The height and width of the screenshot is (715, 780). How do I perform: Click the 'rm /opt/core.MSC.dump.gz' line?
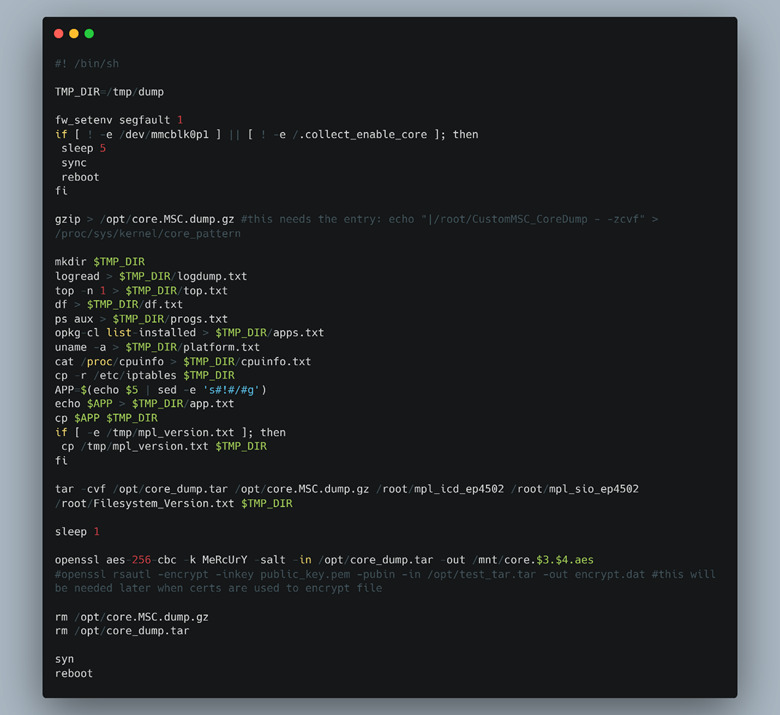(132, 617)
